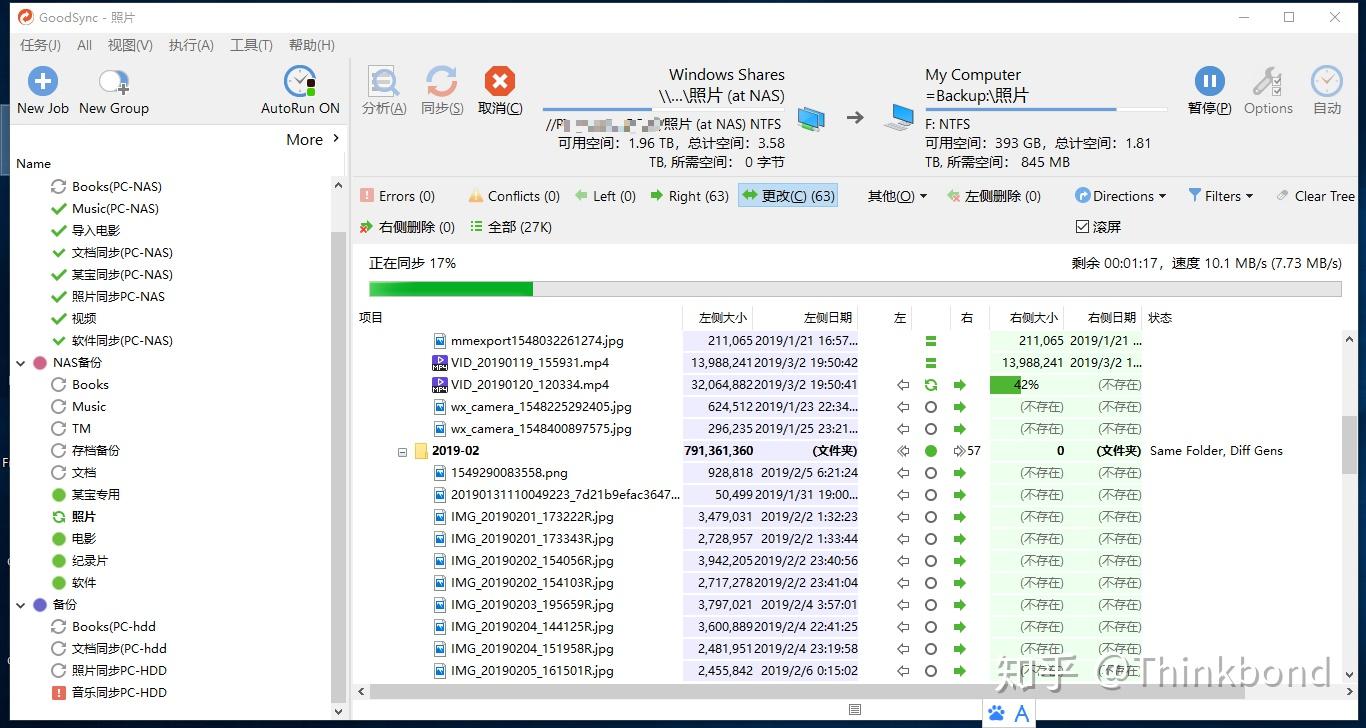
Task: Click the 暂停(P) pause icon
Action: (x=1209, y=81)
